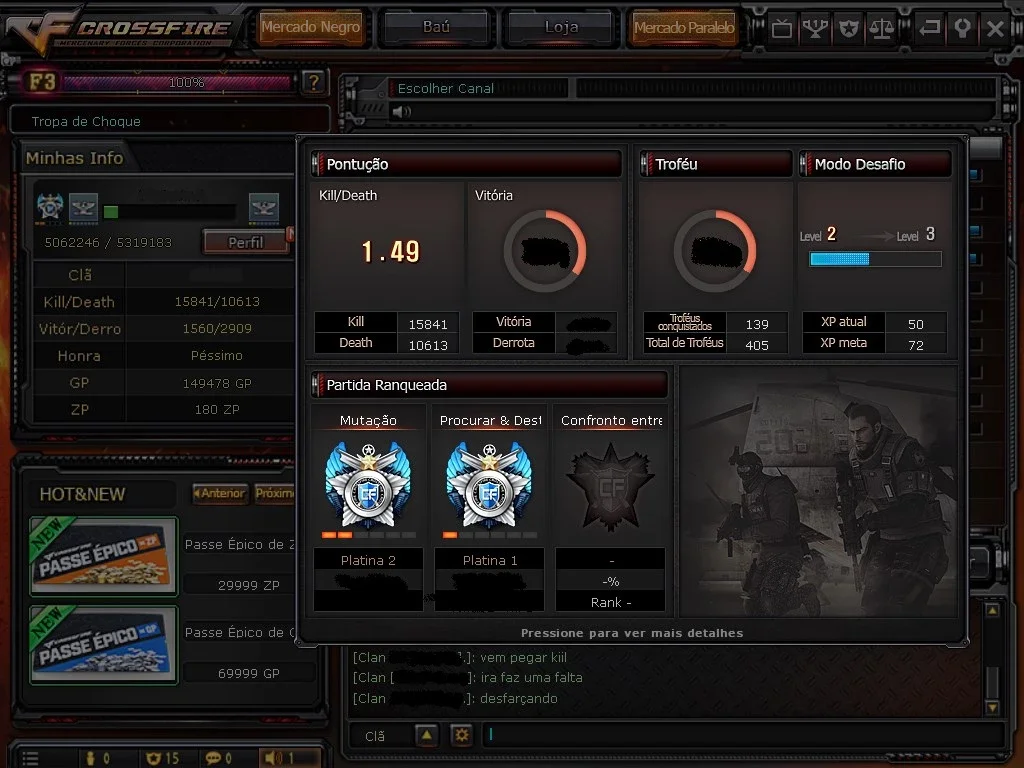Screen dimensions: 1024x768
Task: Click the 149478 GP balance
Action: coord(217,383)
